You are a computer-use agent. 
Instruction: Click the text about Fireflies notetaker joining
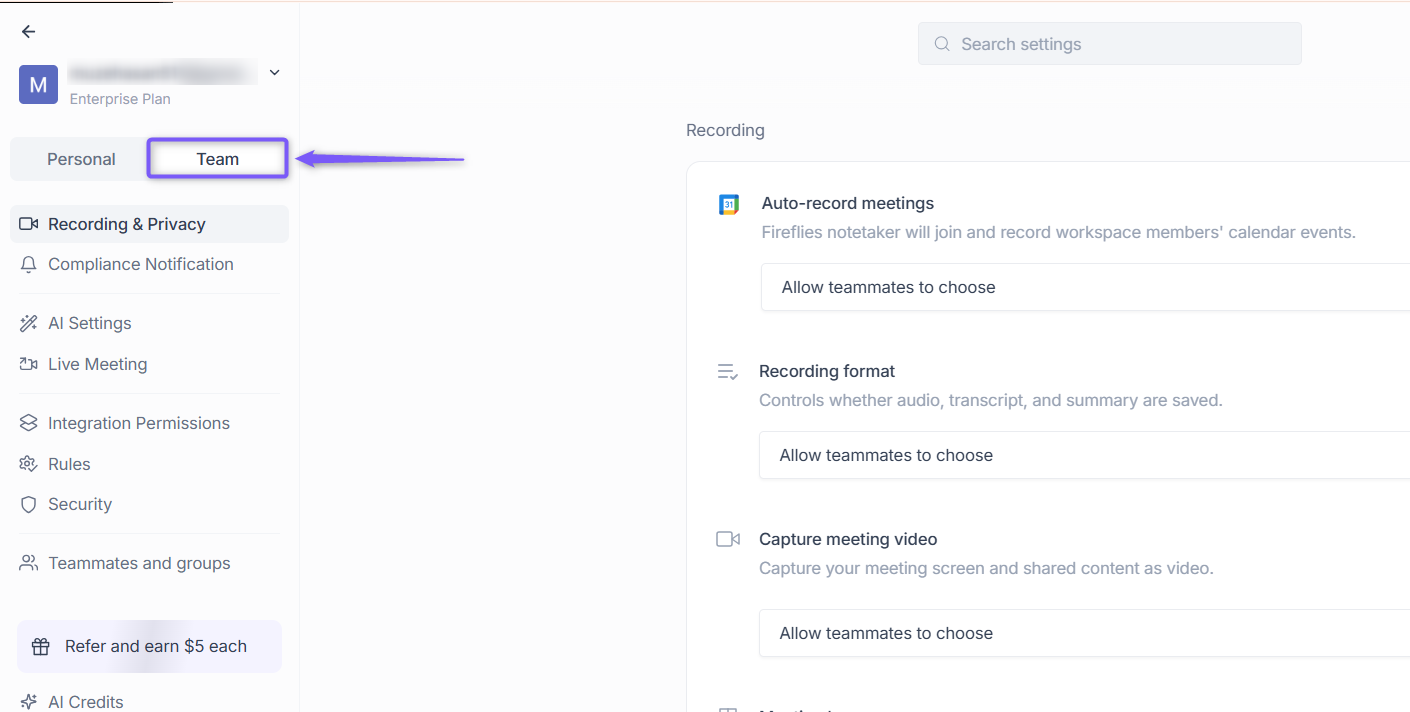(x=1058, y=233)
